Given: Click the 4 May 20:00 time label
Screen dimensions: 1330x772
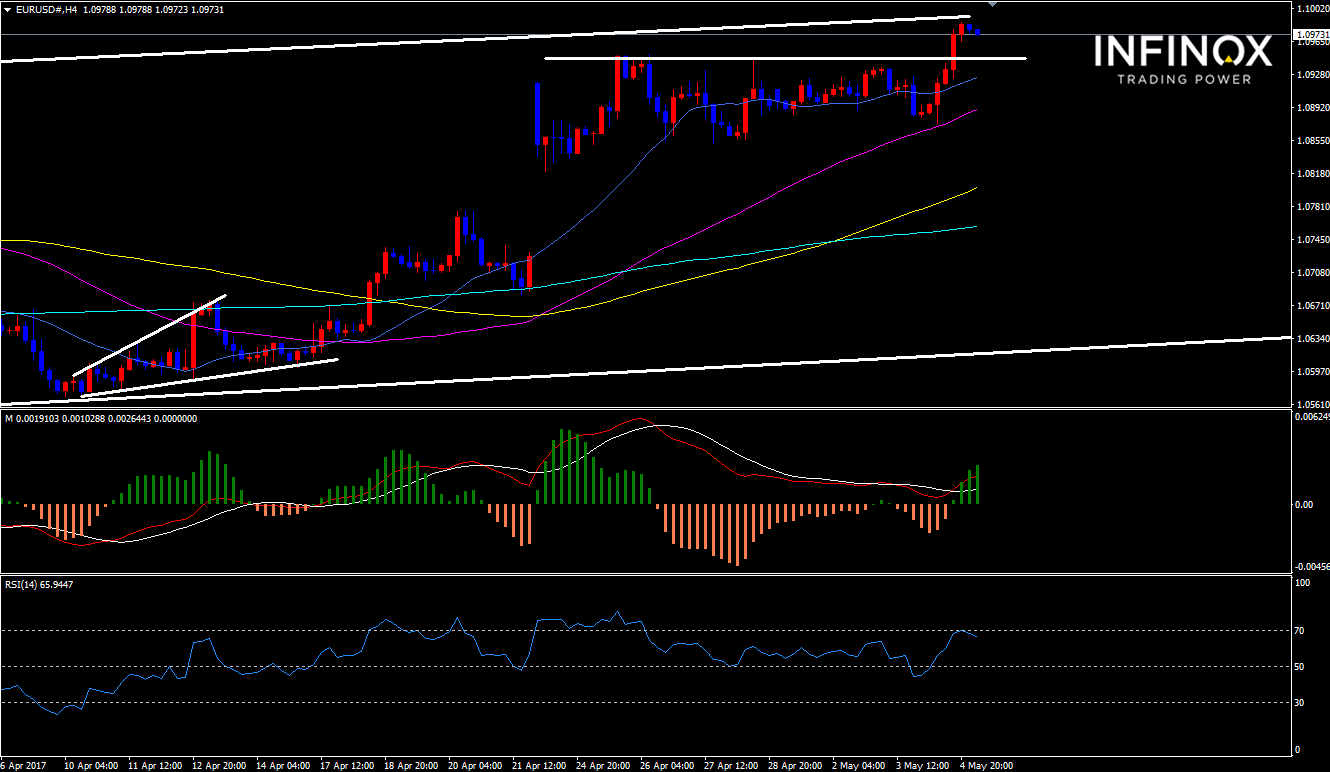Looking at the screenshot, I should tap(985, 765).
